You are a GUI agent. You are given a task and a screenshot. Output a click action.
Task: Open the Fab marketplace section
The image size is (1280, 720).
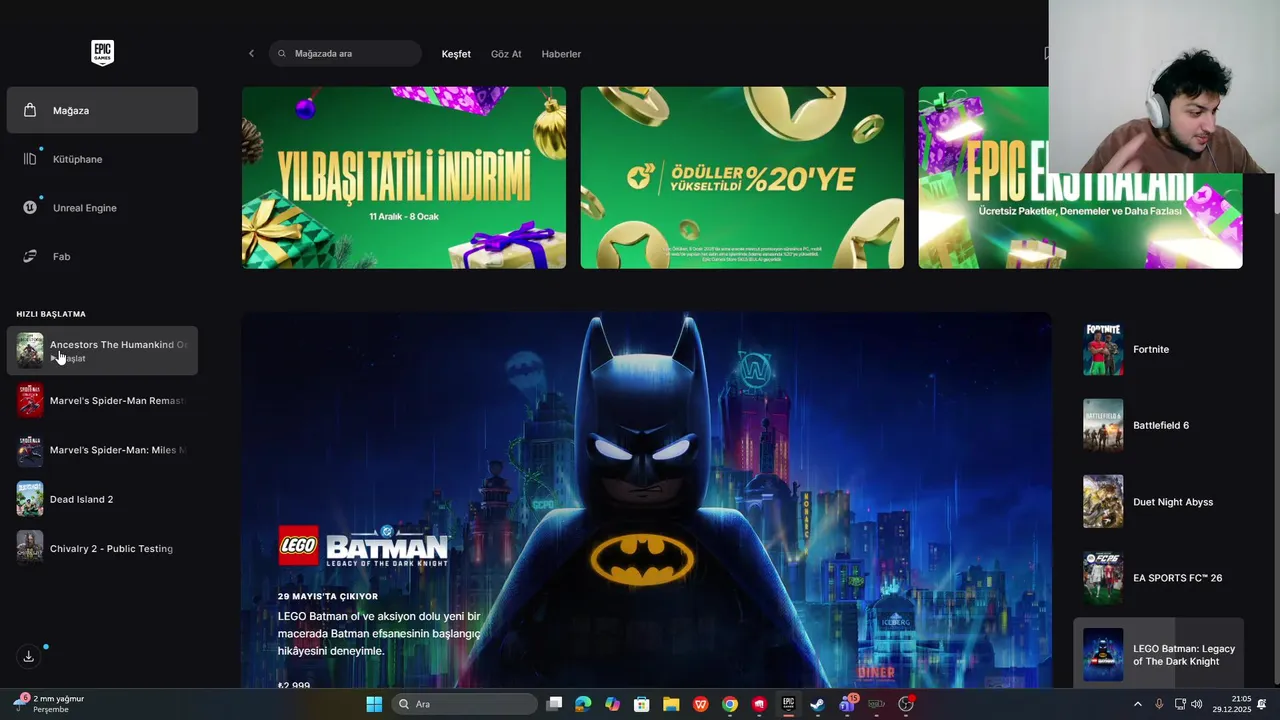pos(102,257)
